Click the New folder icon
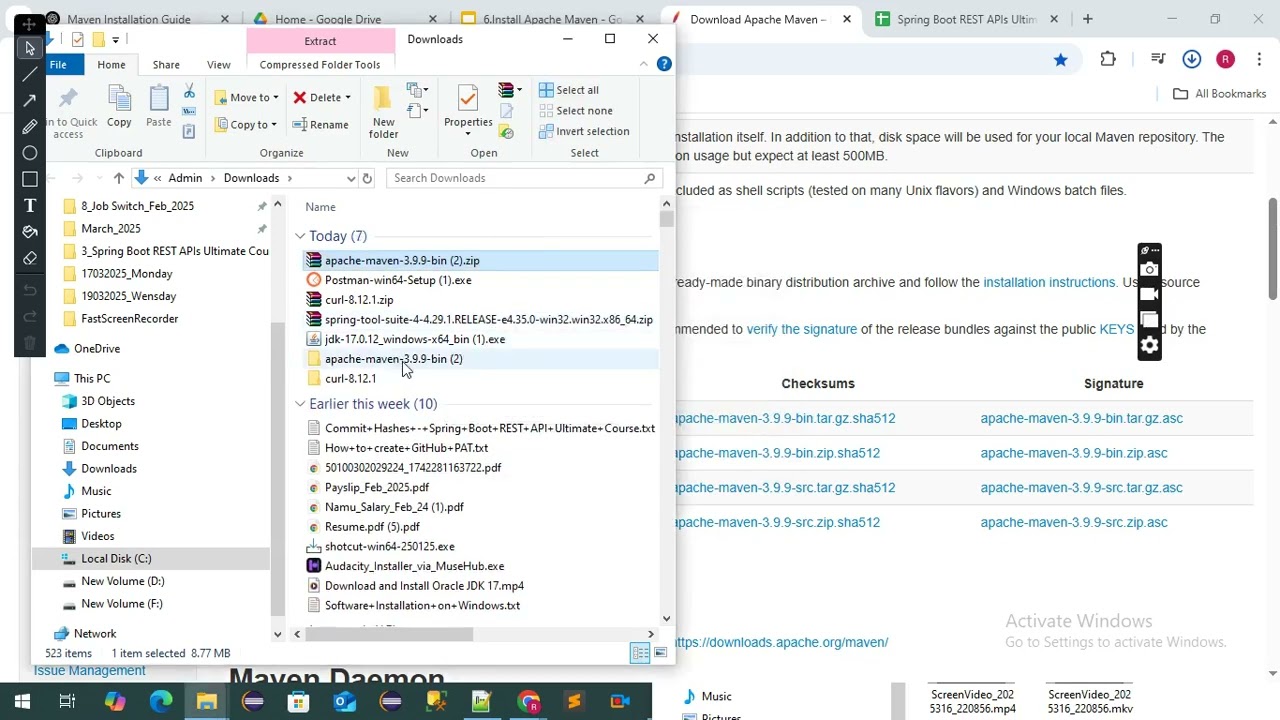Screen dimensions: 1280x720 tap(383, 112)
